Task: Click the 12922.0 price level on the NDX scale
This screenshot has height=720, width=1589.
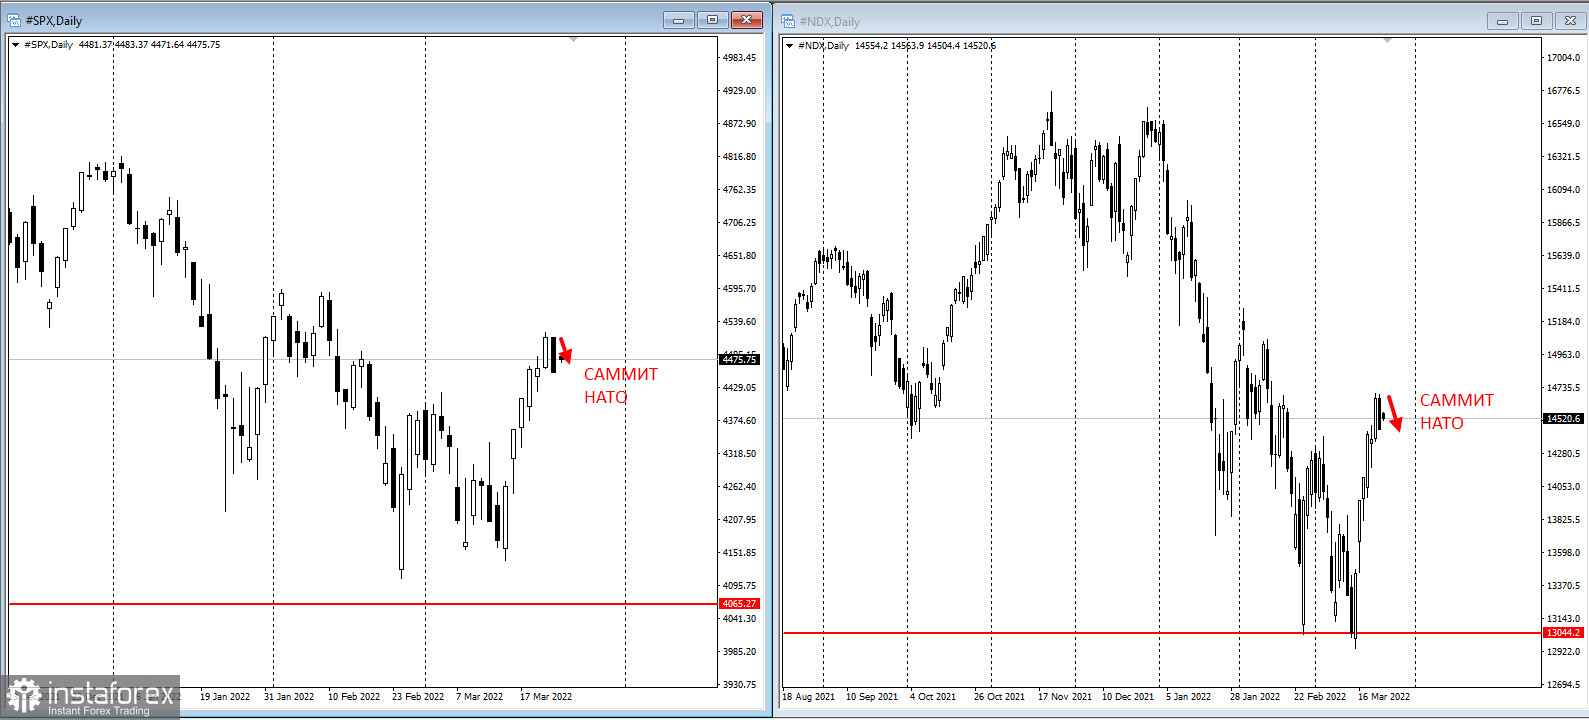Action: (x=1564, y=652)
